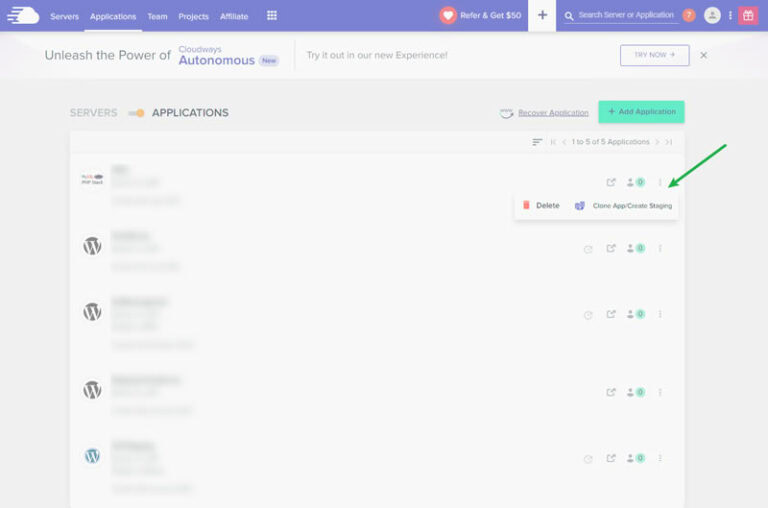The width and height of the screenshot is (768, 508).
Task: Toggle the Servers/Applications switch
Action: click(x=137, y=113)
